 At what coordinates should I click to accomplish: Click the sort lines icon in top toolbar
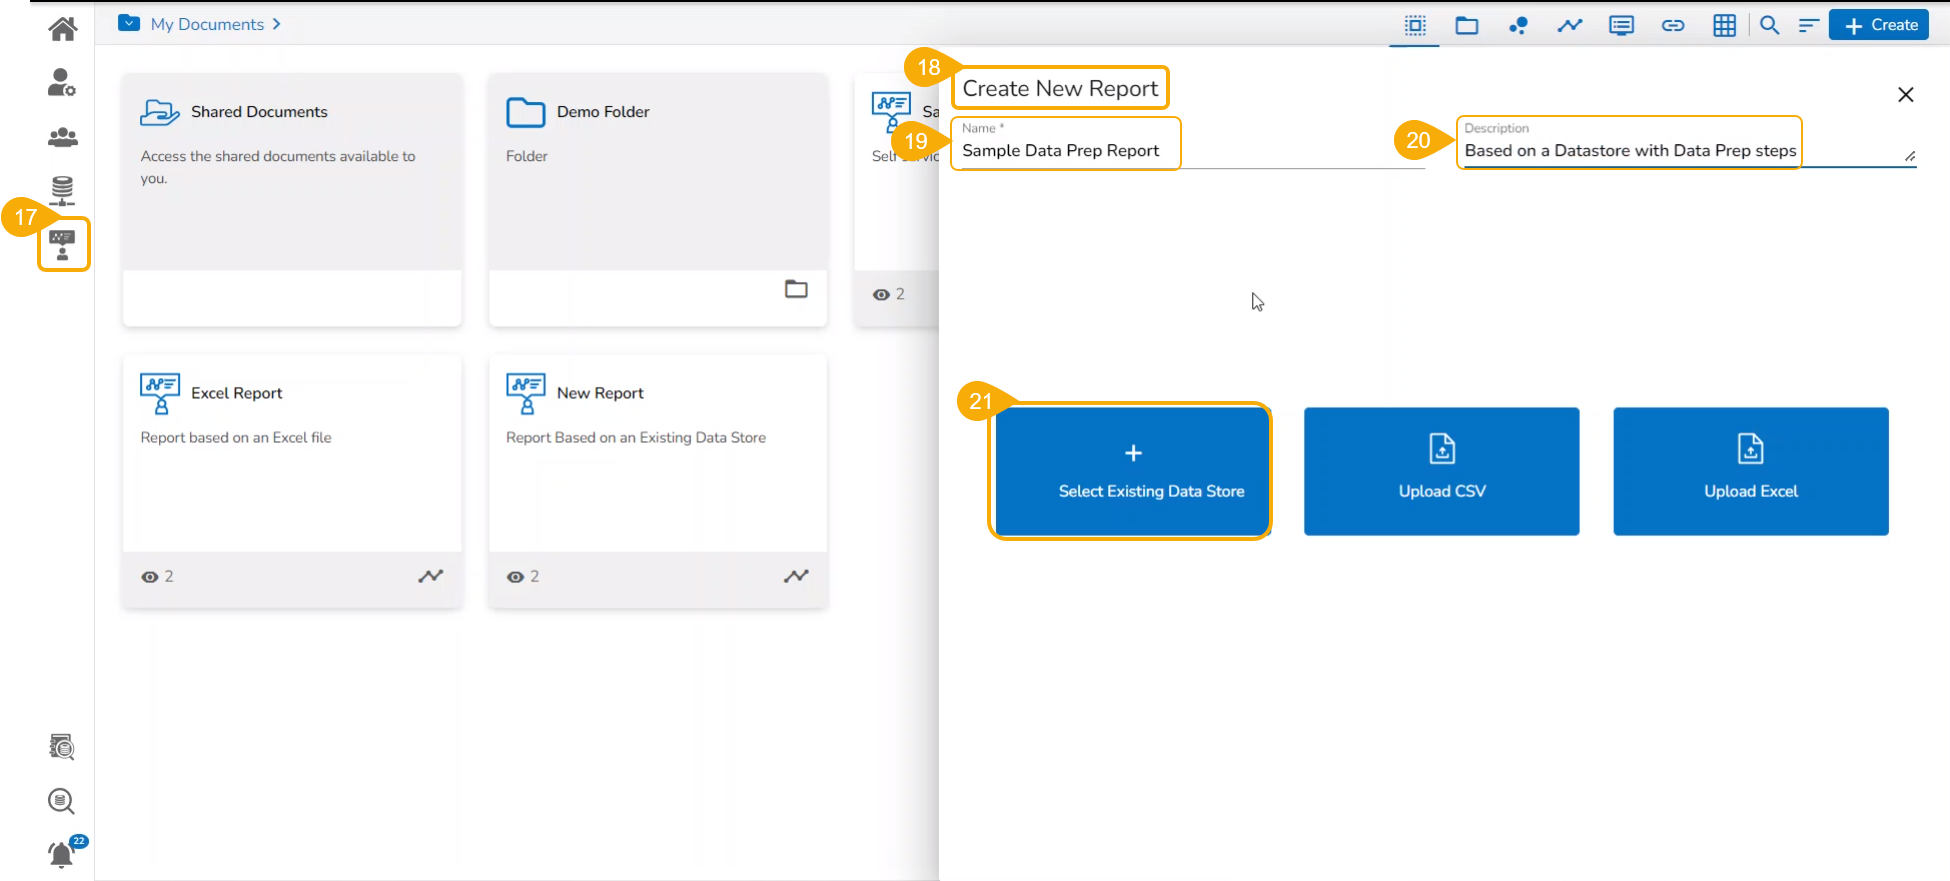[x=1808, y=26]
